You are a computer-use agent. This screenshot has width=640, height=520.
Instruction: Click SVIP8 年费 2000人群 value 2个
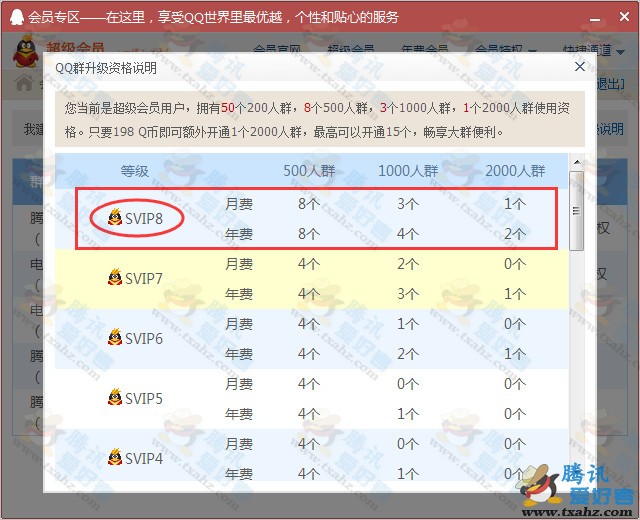point(515,234)
